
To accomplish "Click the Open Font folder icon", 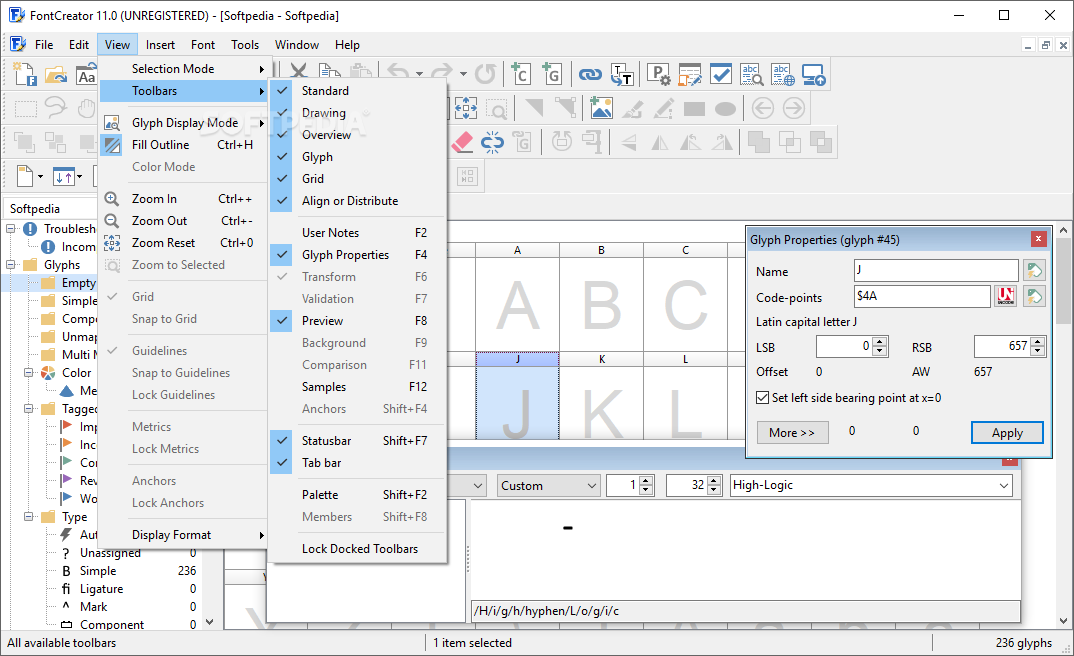I will click(55, 74).
